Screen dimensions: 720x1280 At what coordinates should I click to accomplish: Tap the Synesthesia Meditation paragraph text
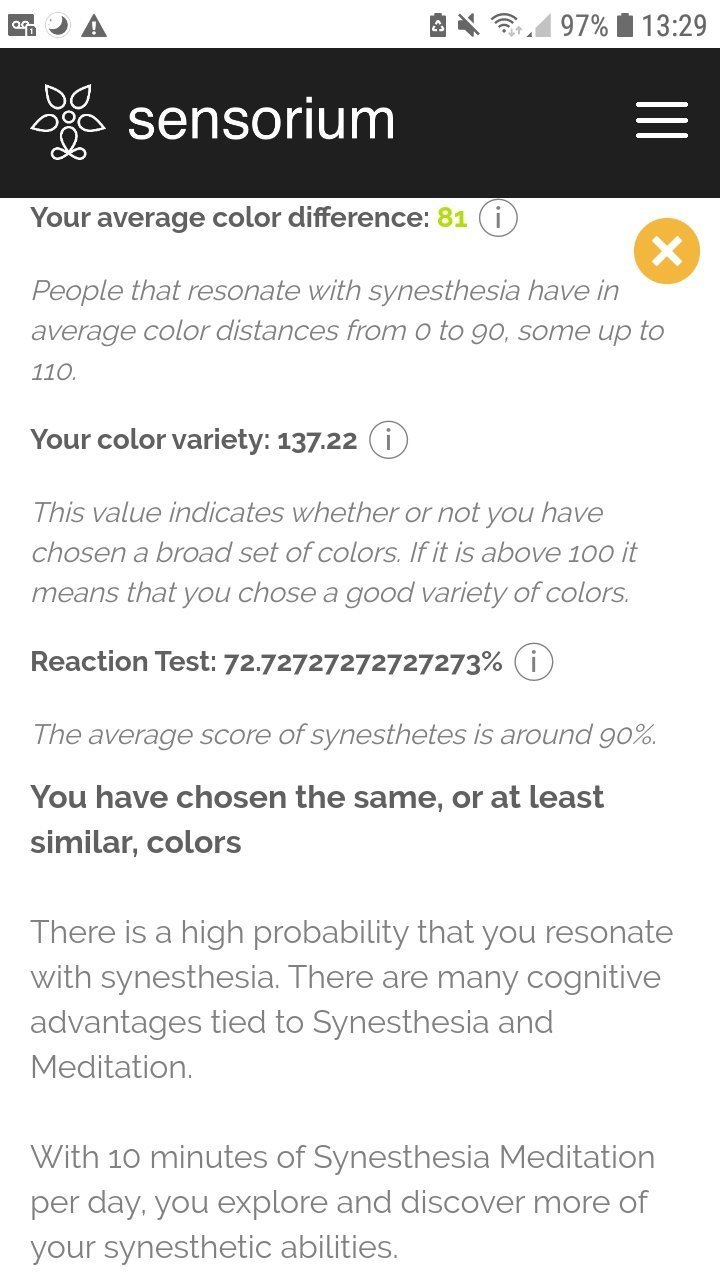pyautogui.click(x=342, y=1201)
